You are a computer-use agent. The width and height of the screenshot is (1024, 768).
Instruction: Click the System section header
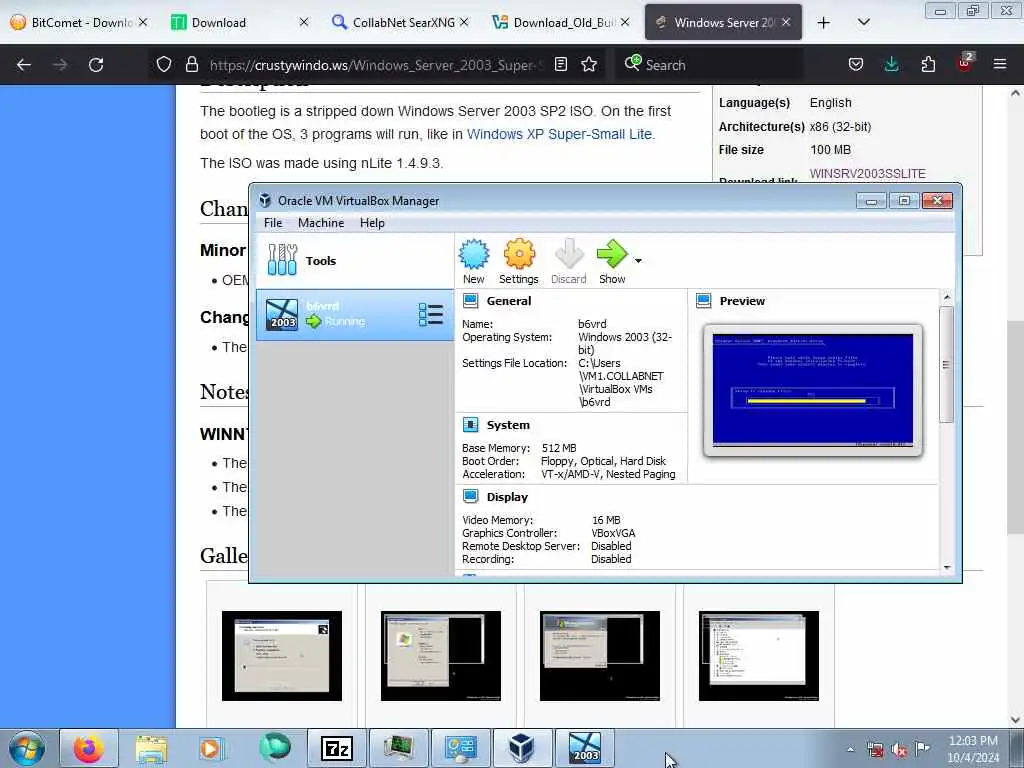pos(508,425)
